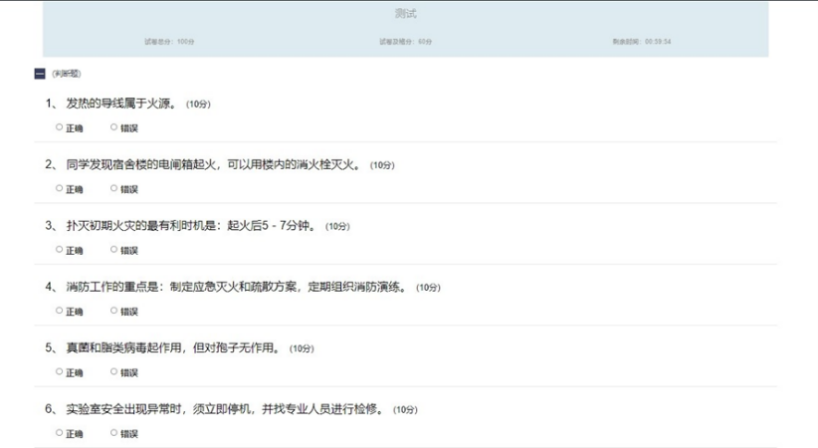818x448 pixels.
Task: Choose 正确 for question 2 about 电闸箱起火
Action: point(60,188)
